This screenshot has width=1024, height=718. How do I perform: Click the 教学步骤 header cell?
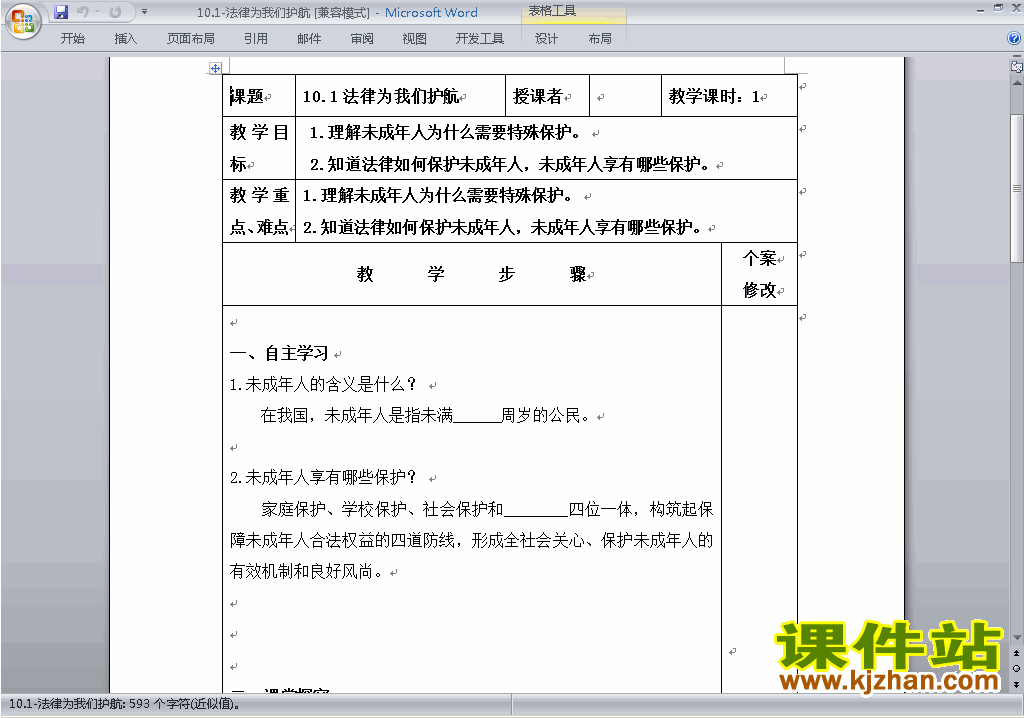472,274
